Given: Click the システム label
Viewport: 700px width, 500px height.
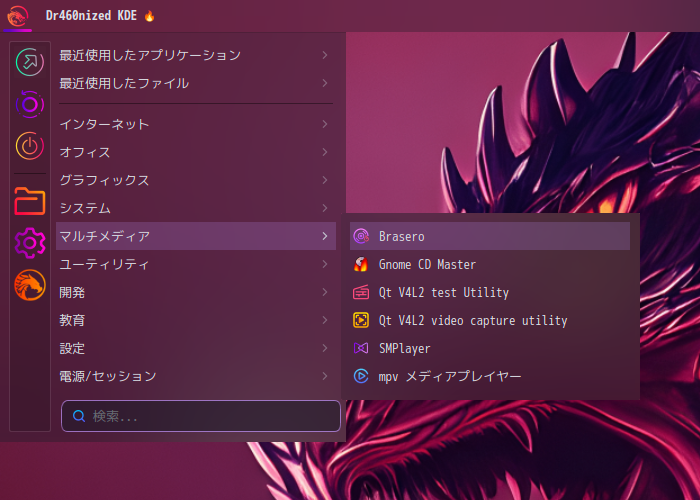Looking at the screenshot, I should (85, 208).
